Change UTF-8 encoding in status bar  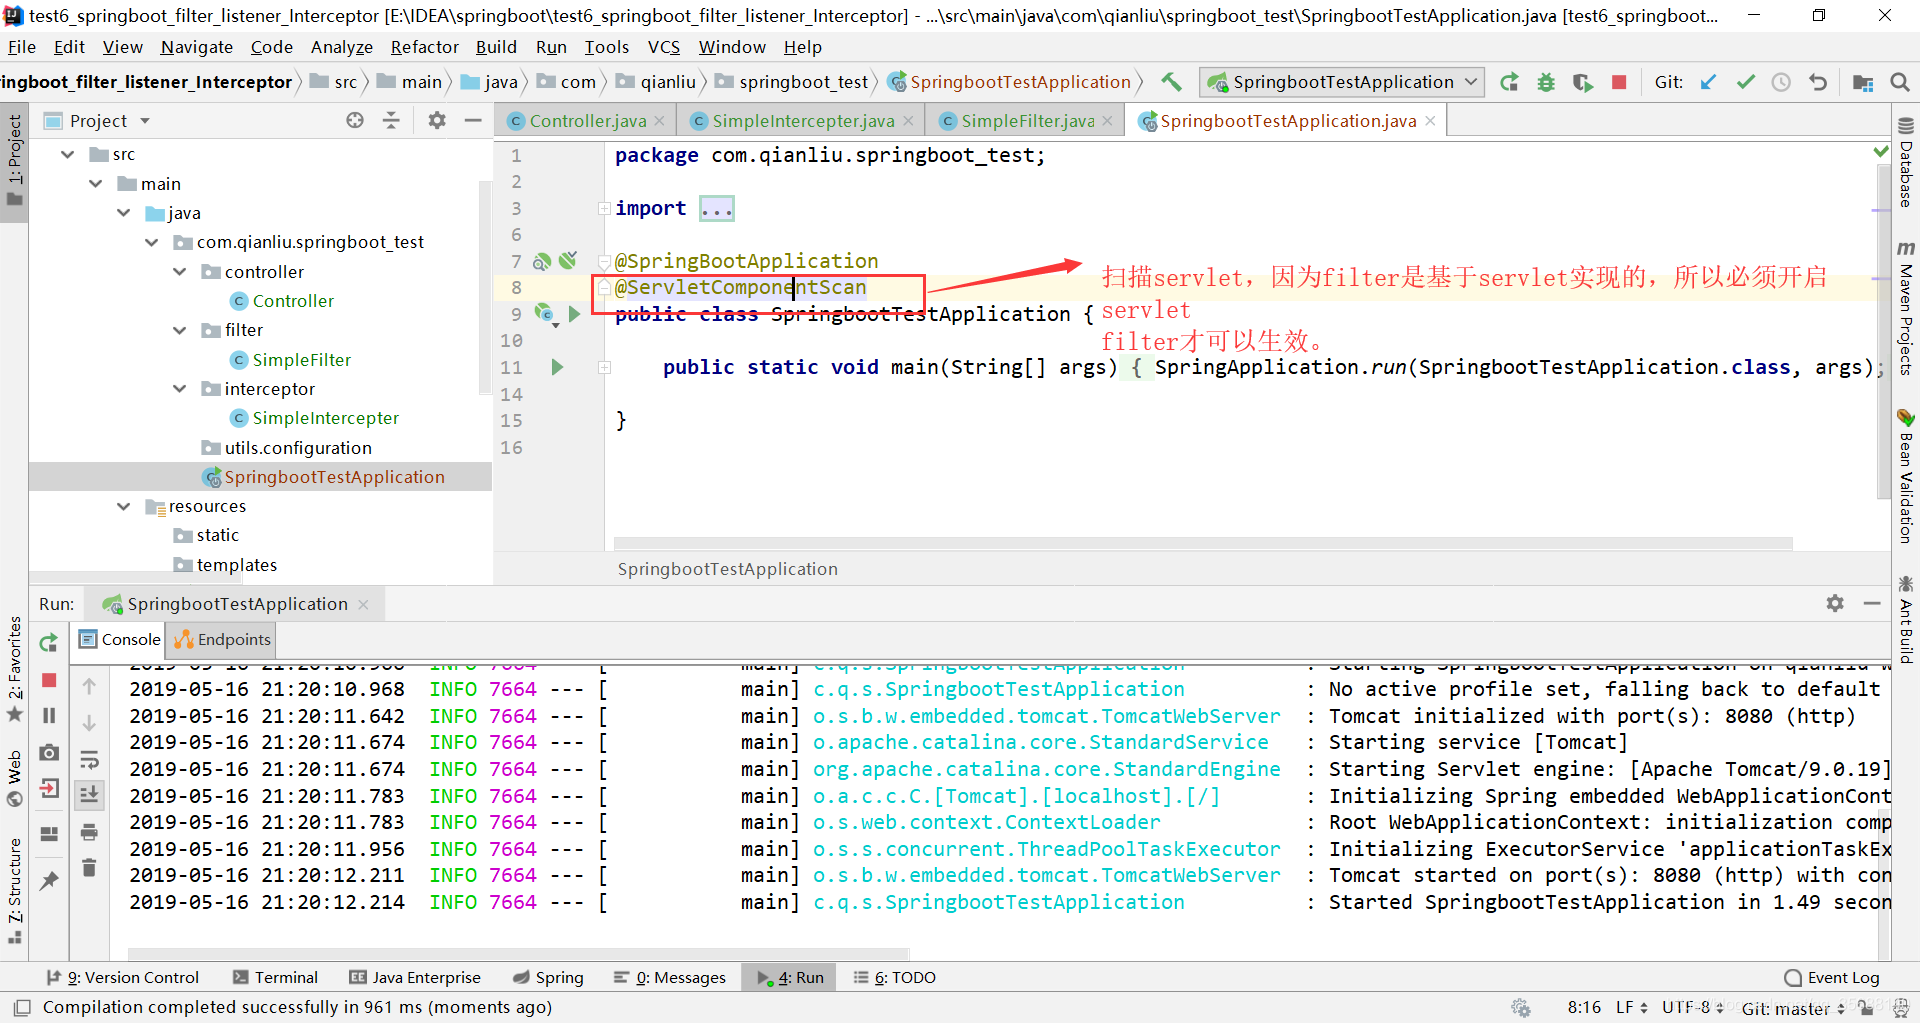pyautogui.click(x=1693, y=1007)
